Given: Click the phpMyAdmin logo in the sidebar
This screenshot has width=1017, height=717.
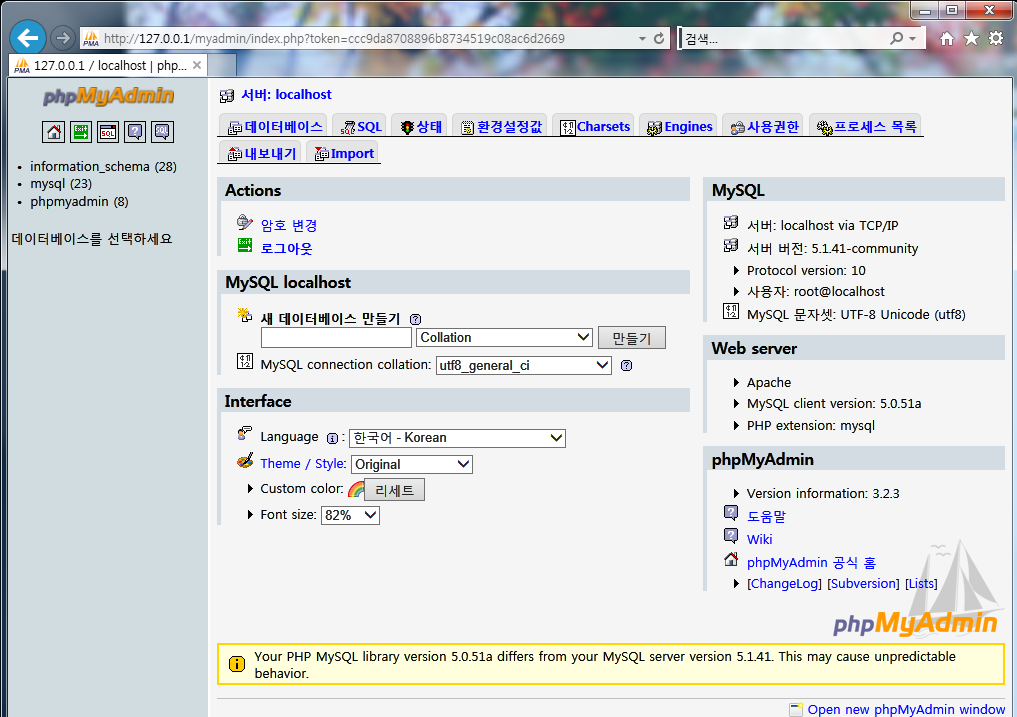Looking at the screenshot, I should click(x=108, y=96).
